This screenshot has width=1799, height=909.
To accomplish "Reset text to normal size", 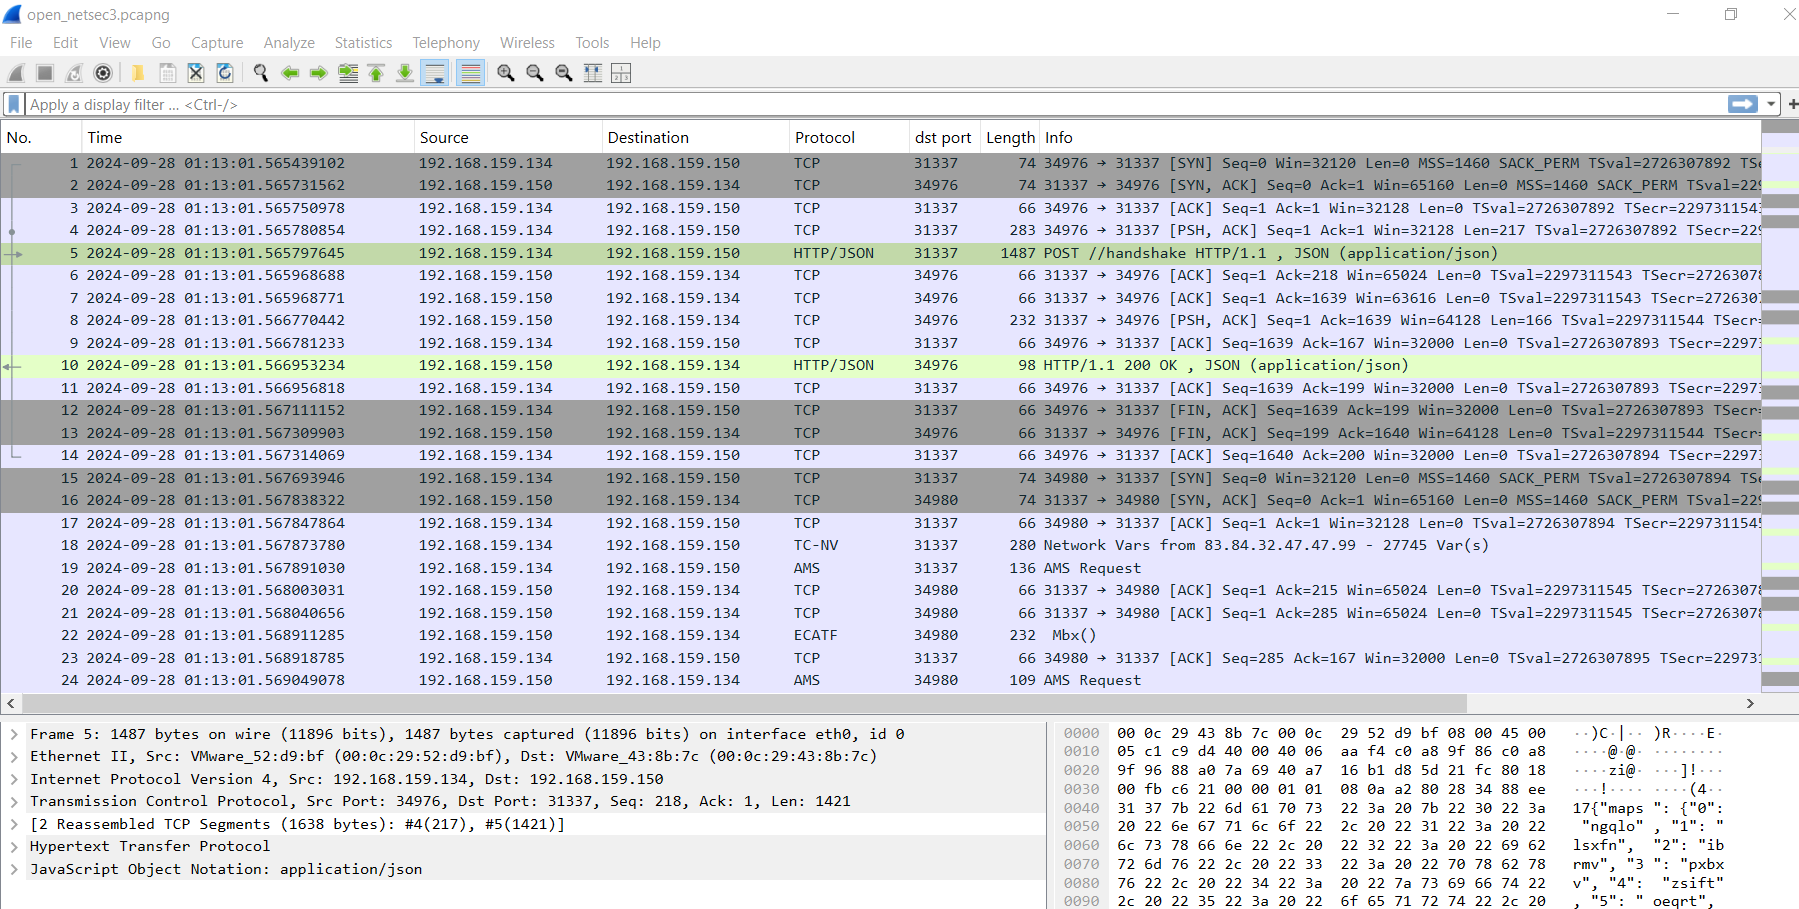I will [x=564, y=73].
